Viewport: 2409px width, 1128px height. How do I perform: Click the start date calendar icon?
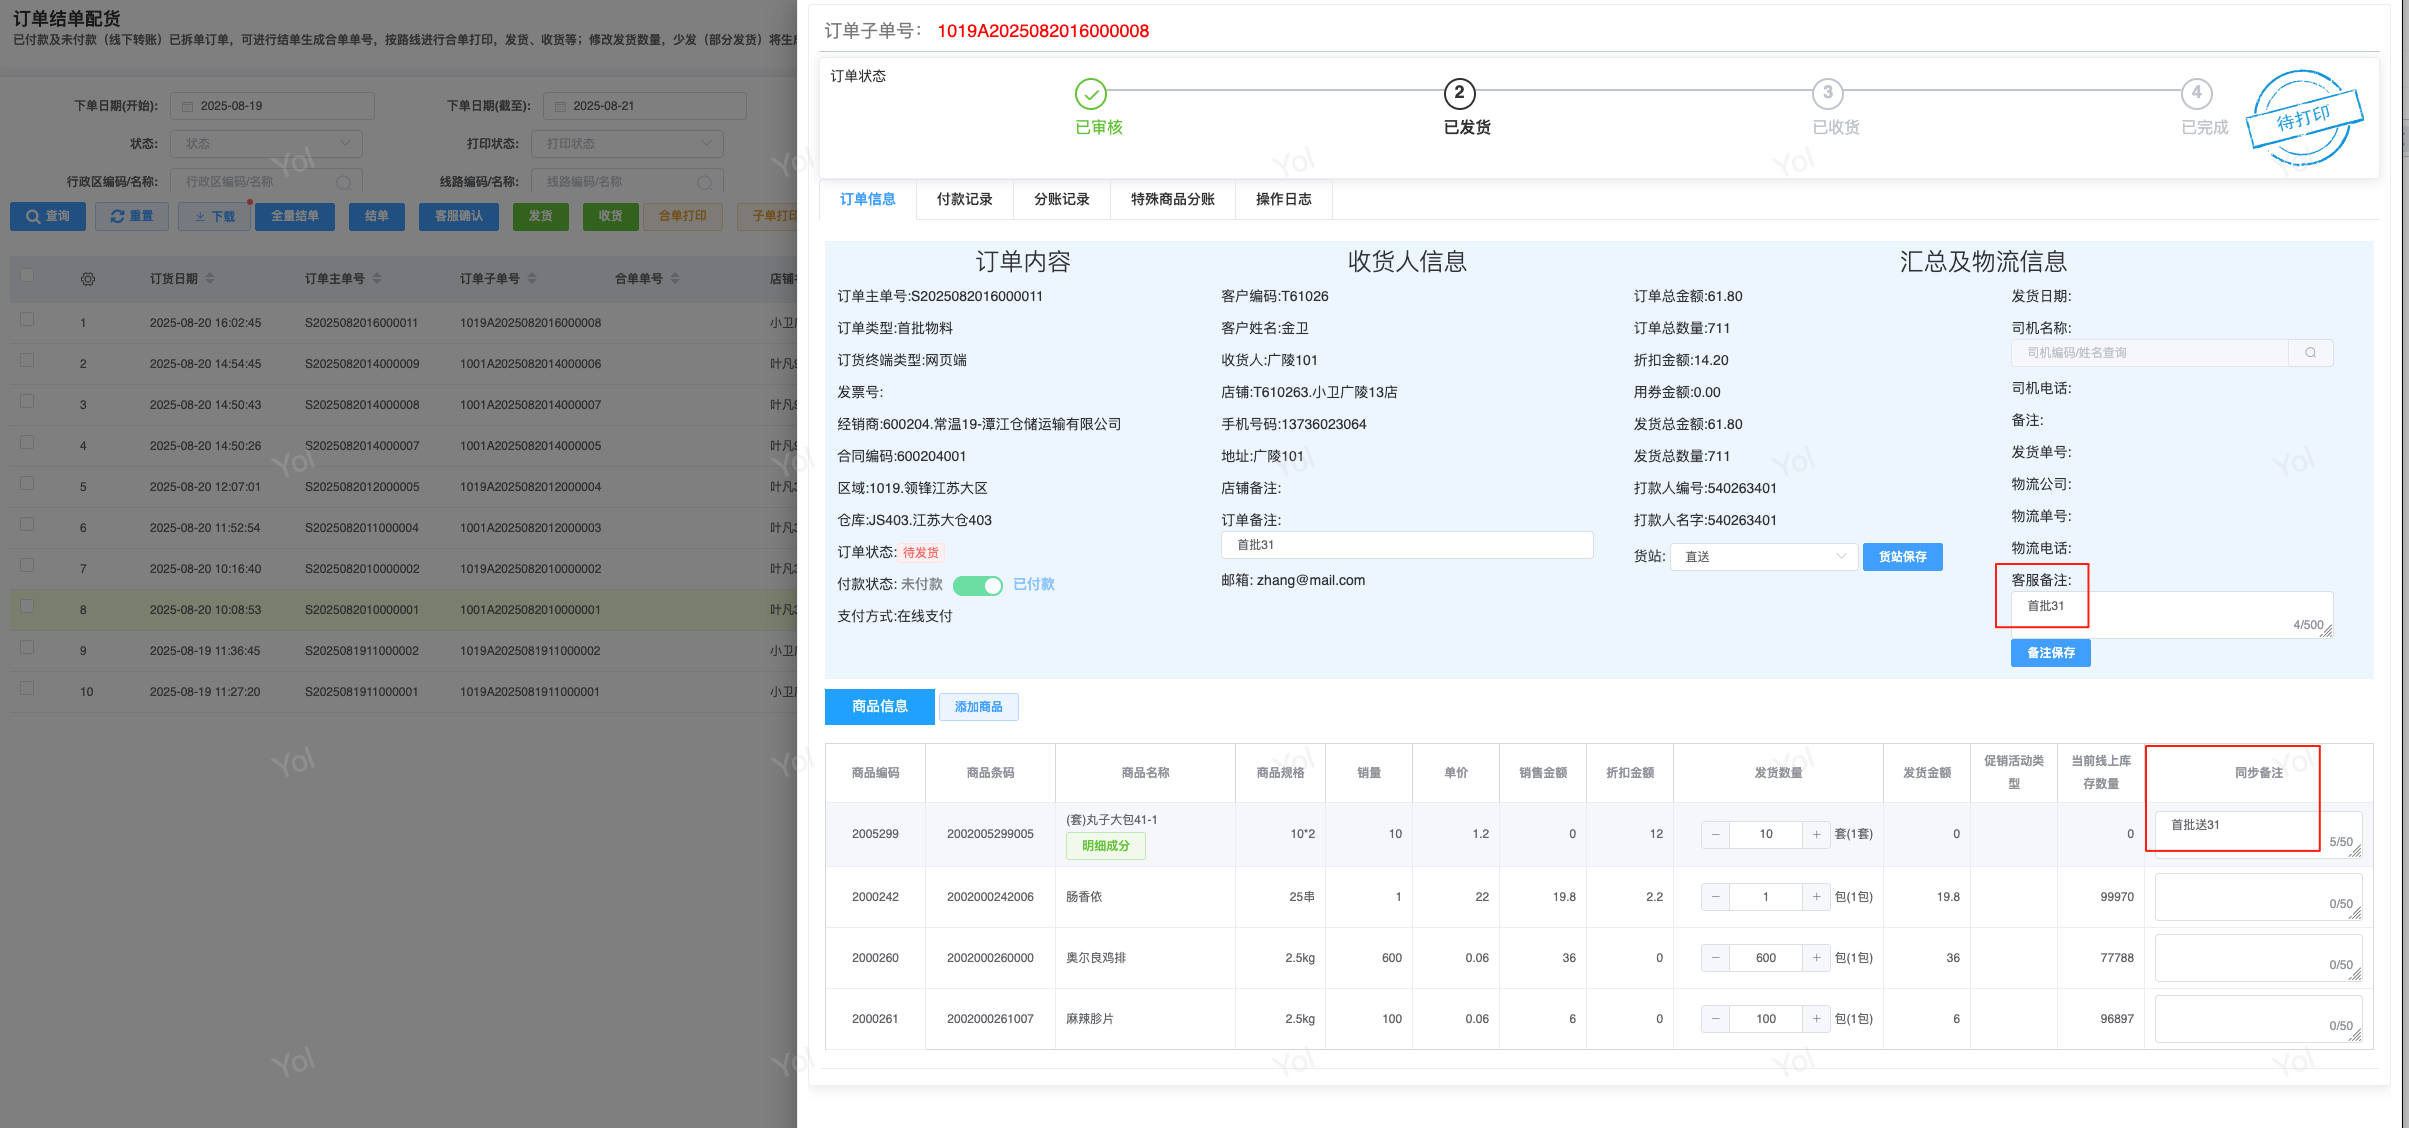188,106
